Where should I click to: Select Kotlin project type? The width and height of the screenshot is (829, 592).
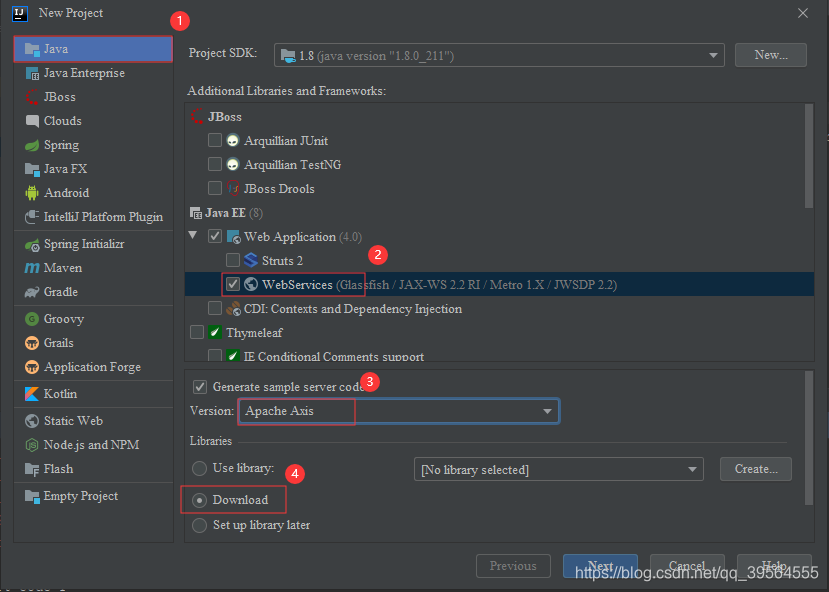click(x=94, y=394)
